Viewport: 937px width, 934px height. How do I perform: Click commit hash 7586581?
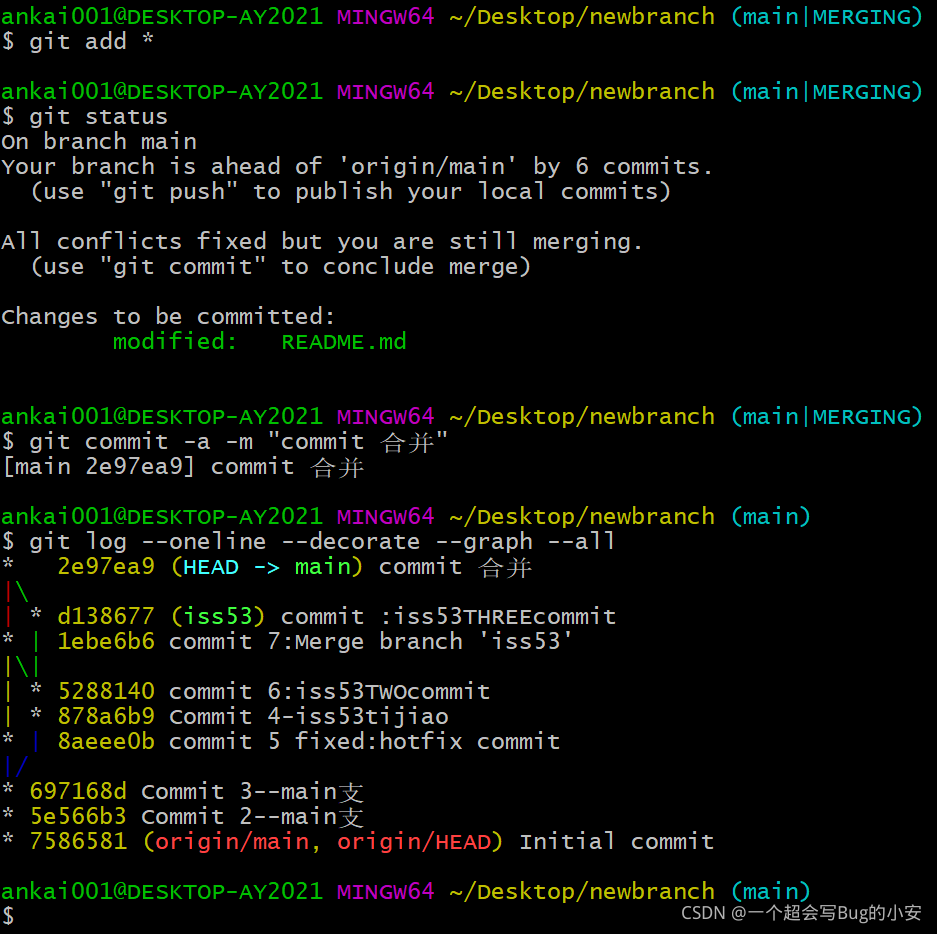78,842
